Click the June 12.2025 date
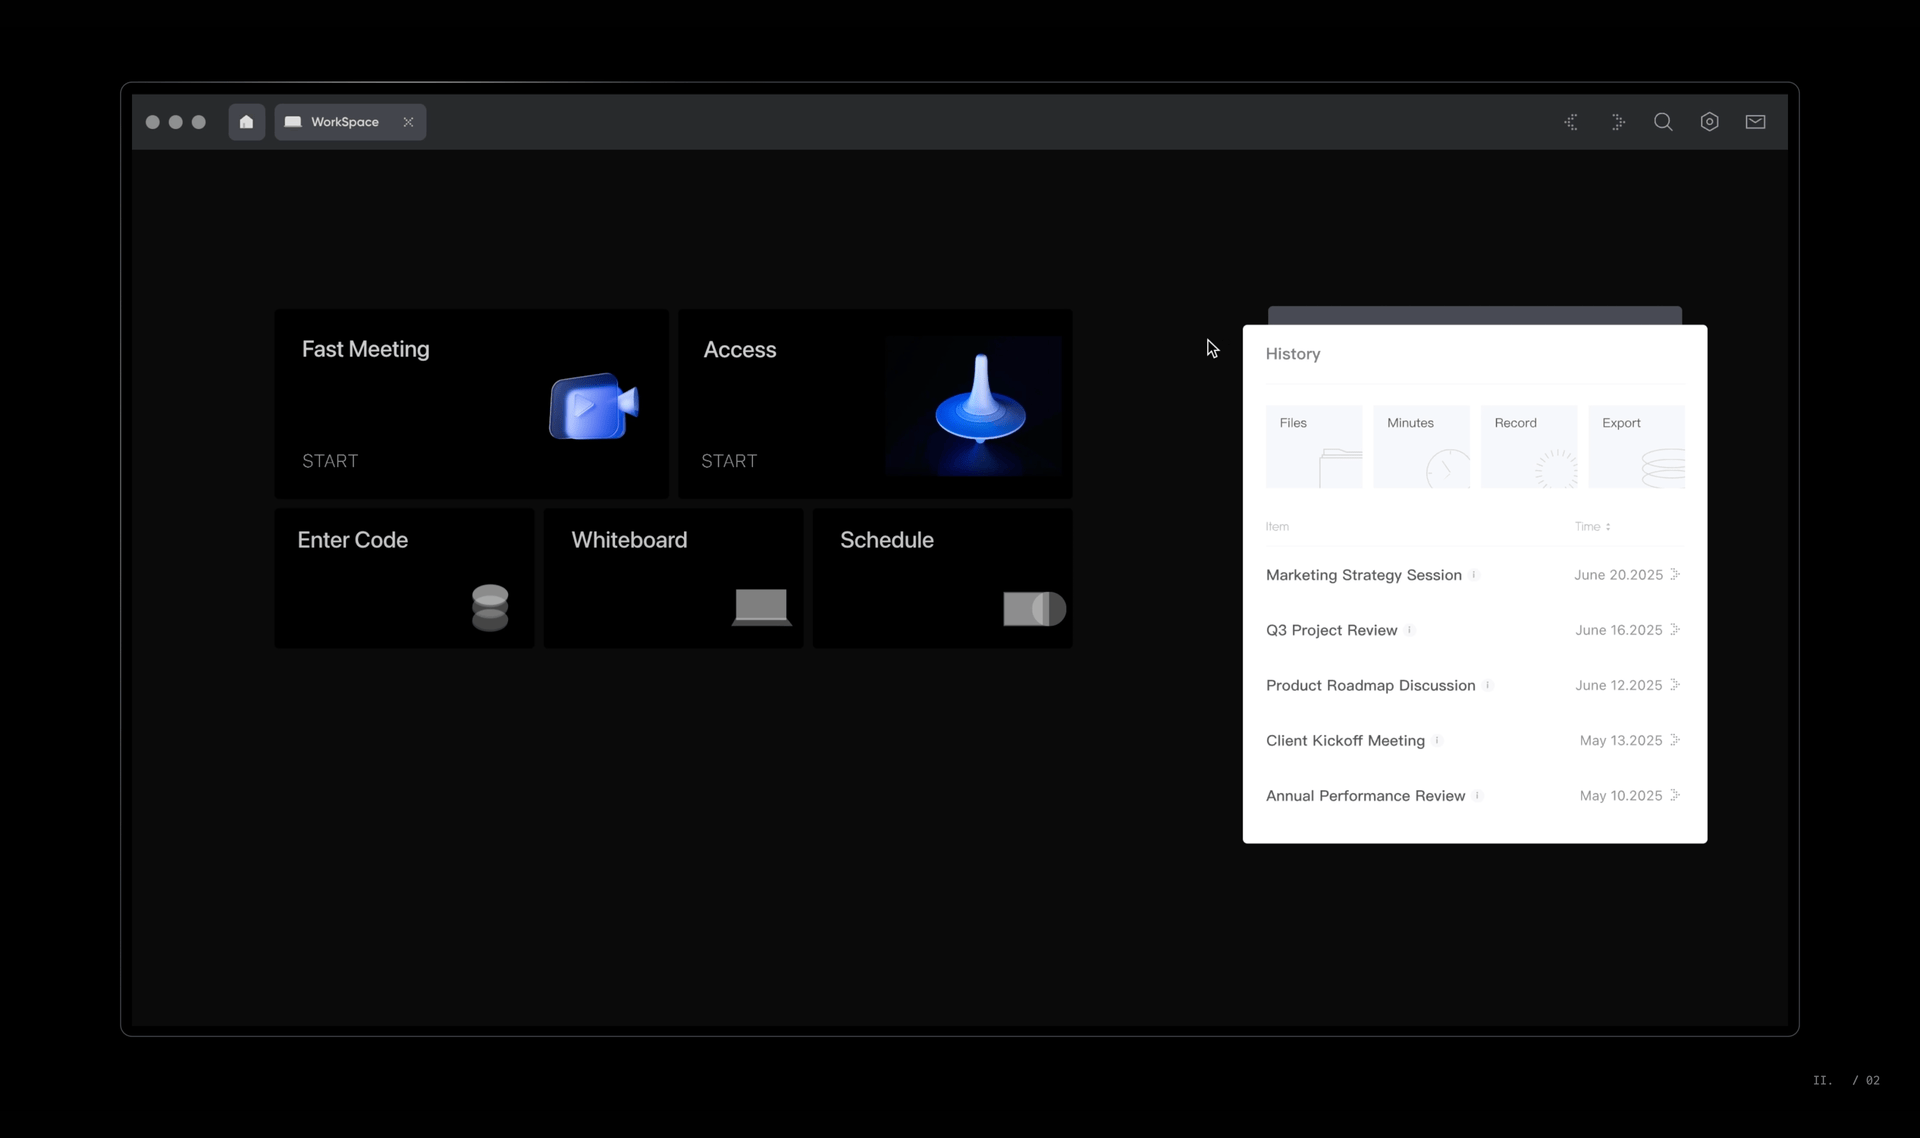Screen dimensions: 1920x1138 pos(1618,685)
